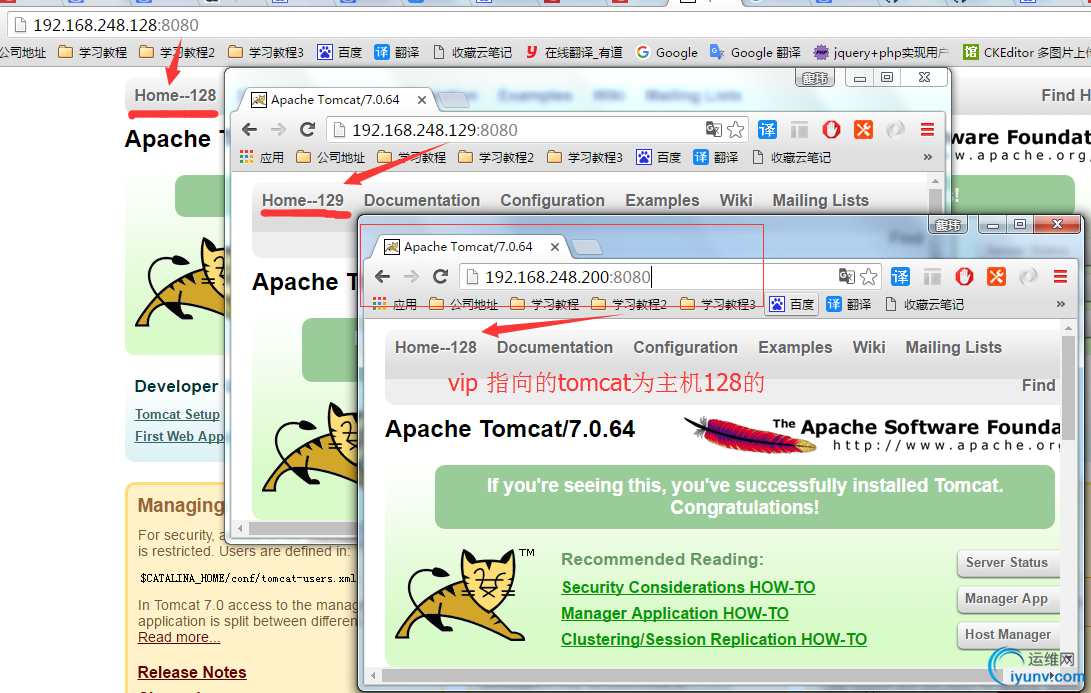Open the Release Notes link in the back window
Image resolution: width=1091 pixels, height=693 pixels.
click(192, 672)
